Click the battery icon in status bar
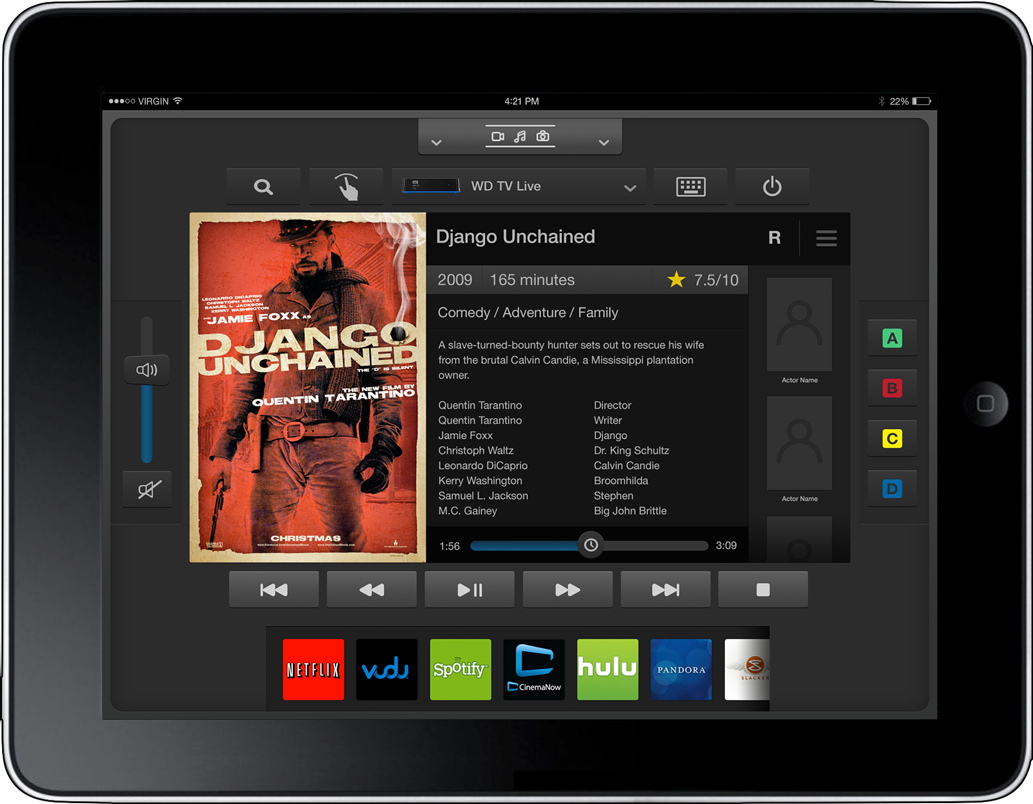Image resolution: width=1033 pixels, height=804 pixels. [x=922, y=101]
